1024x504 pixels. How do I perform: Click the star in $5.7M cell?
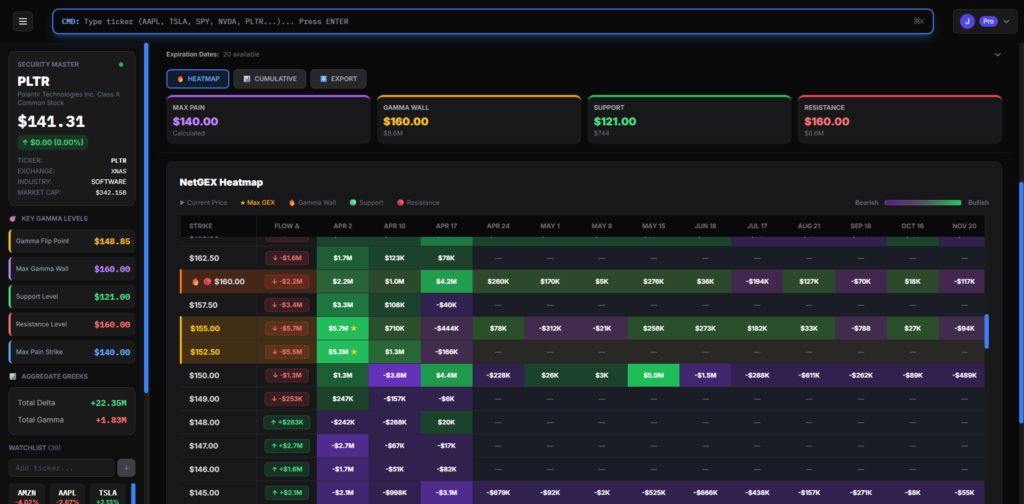point(353,328)
